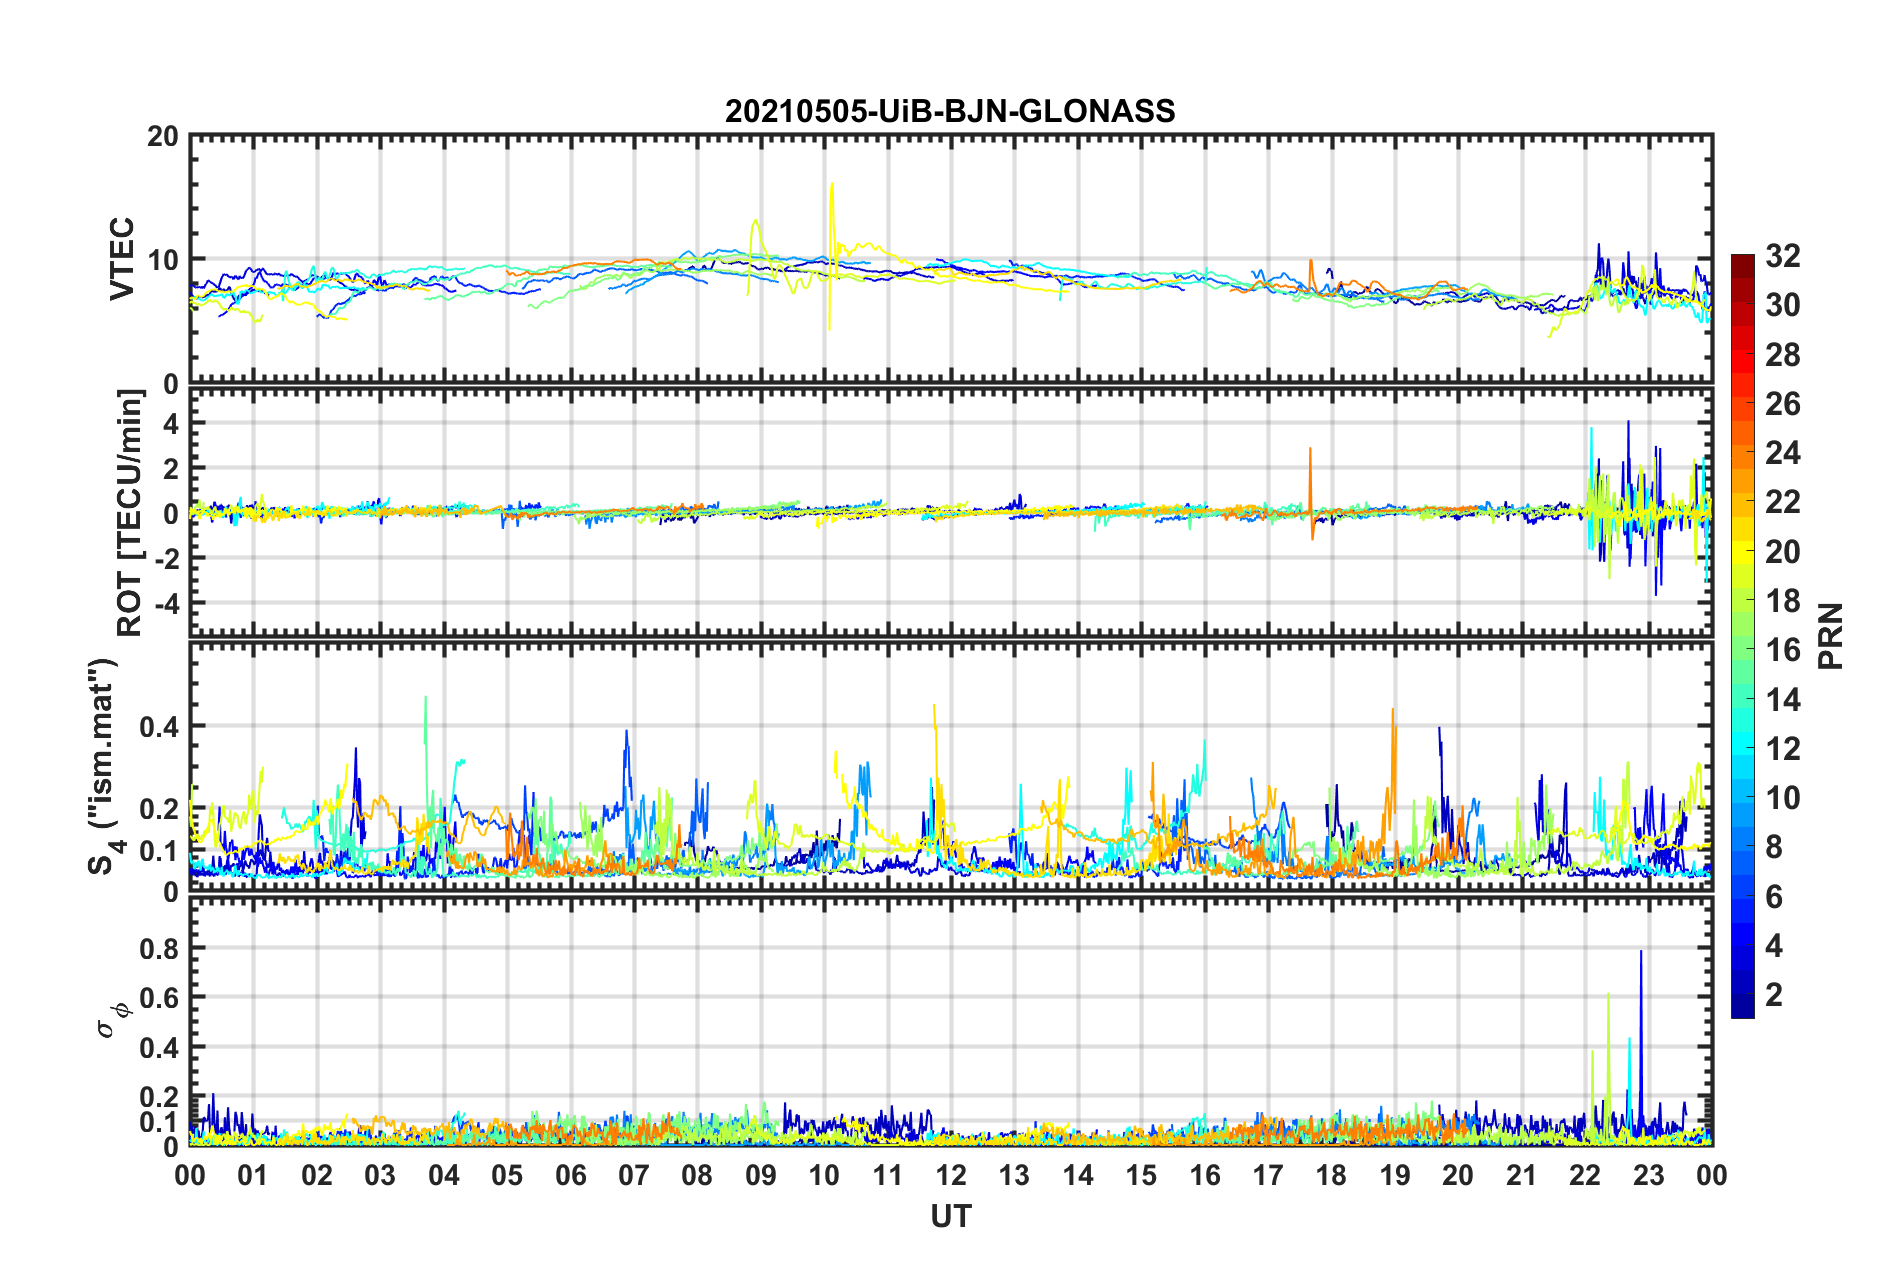The image size is (1902, 1272).
Task: Click inside the ROT plot area
Action: 951,512
